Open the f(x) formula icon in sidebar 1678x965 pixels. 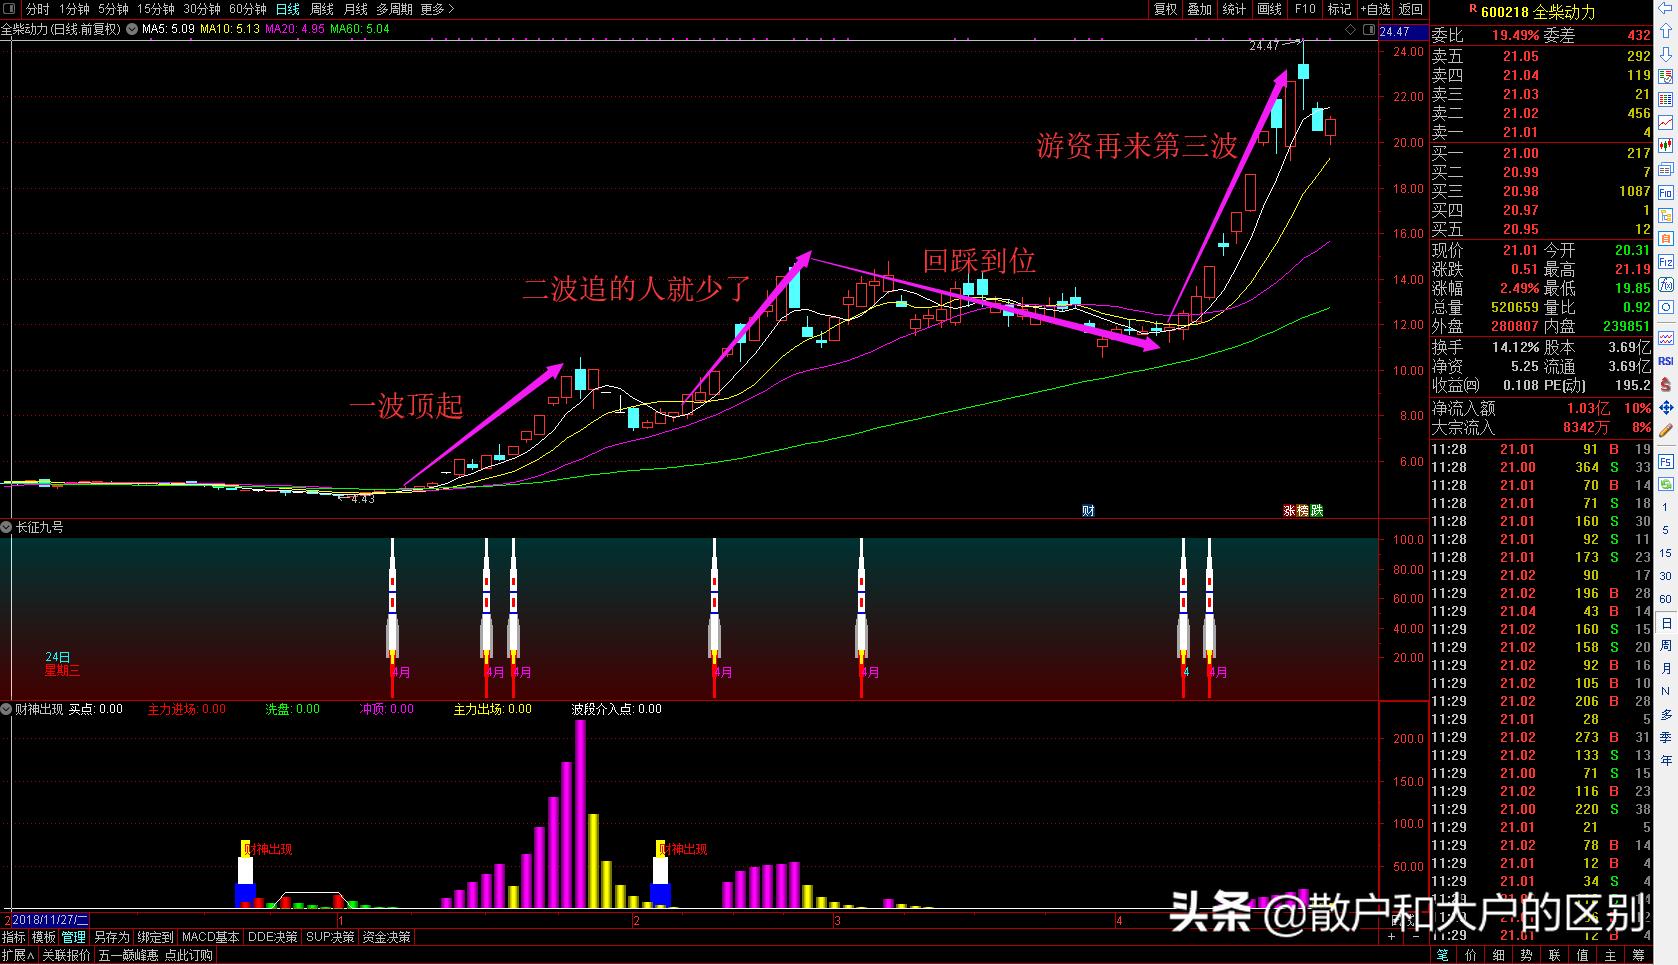(1667, 285)
